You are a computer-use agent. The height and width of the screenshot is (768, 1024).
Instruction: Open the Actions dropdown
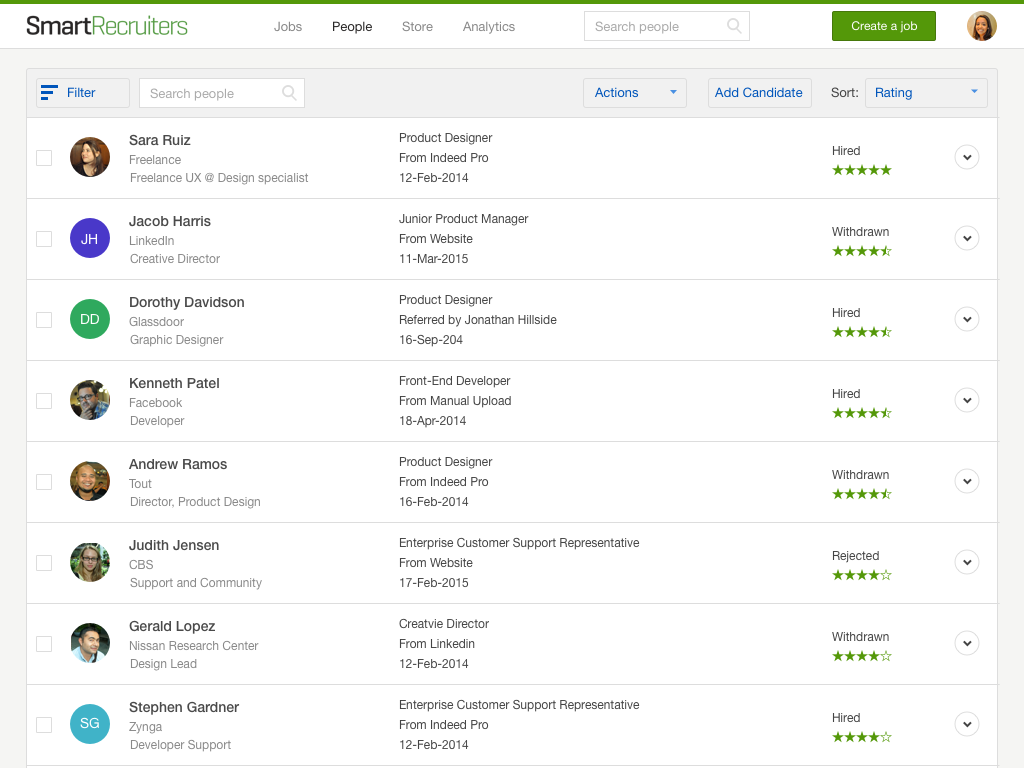pos(635,93)
